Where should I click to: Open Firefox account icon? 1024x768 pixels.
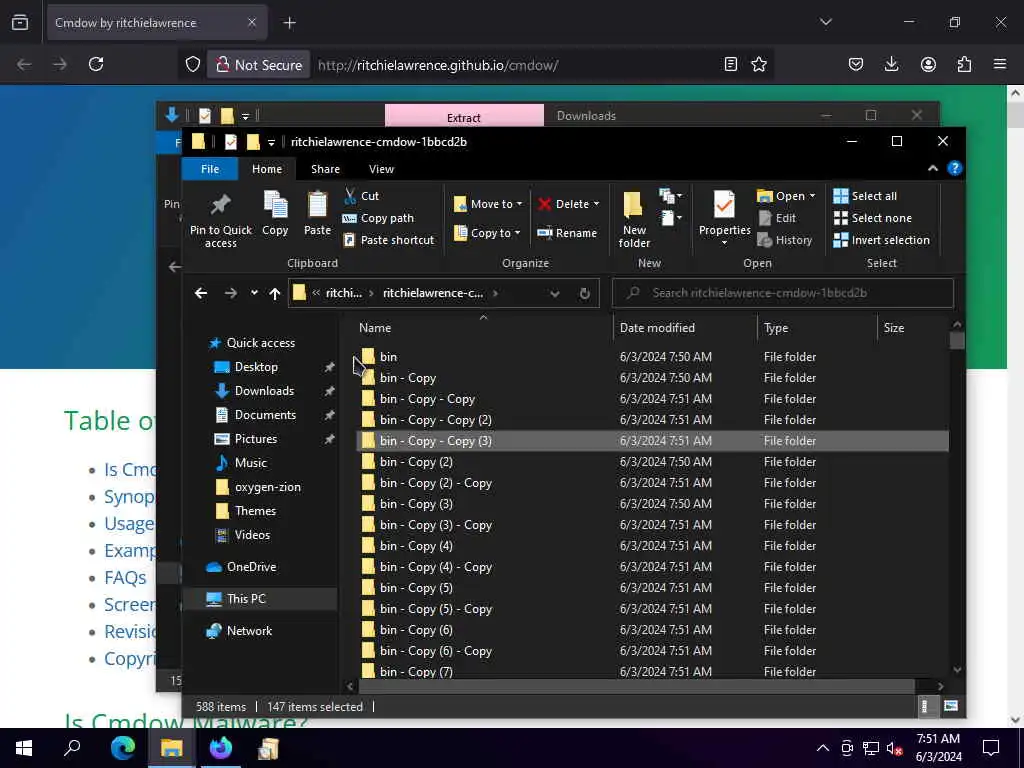click(x=928, y=64)
